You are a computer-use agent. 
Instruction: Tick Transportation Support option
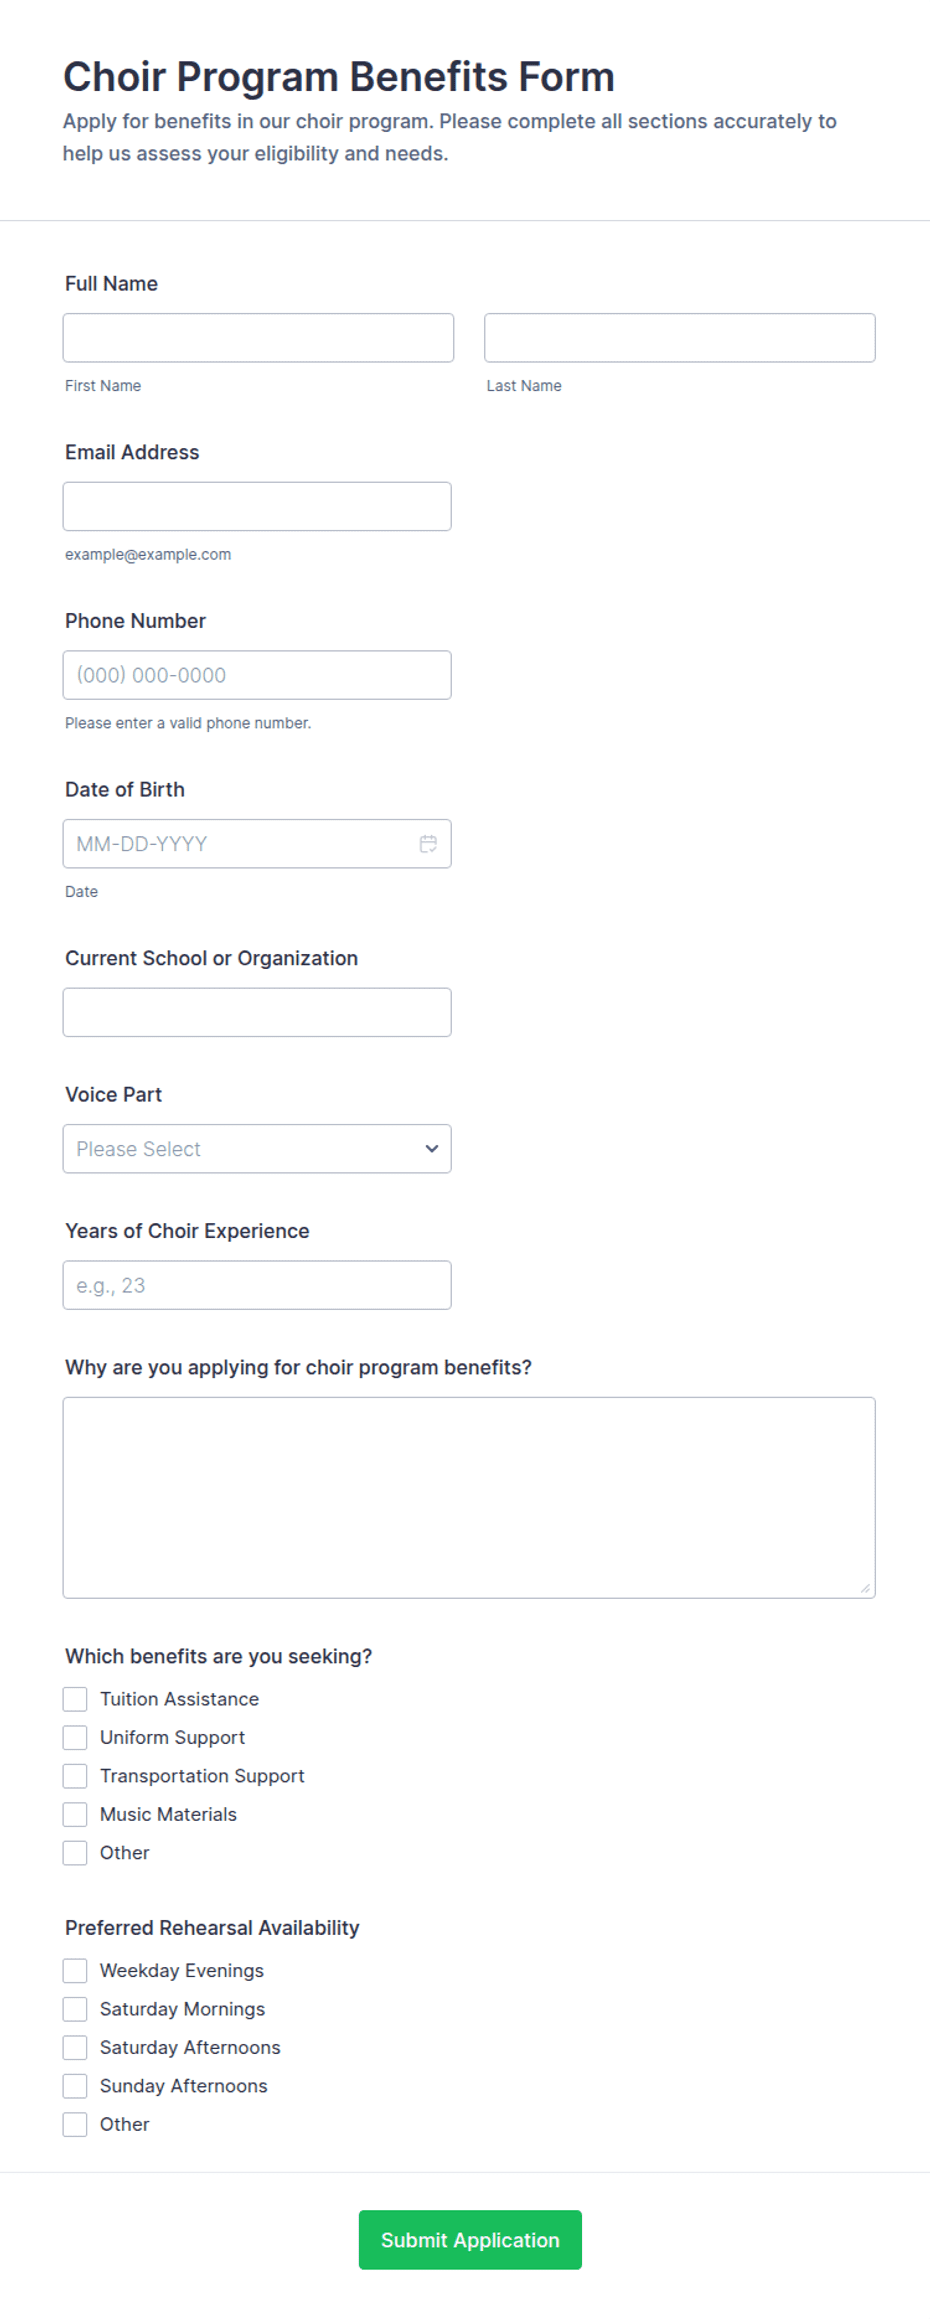pos(75,1776)
